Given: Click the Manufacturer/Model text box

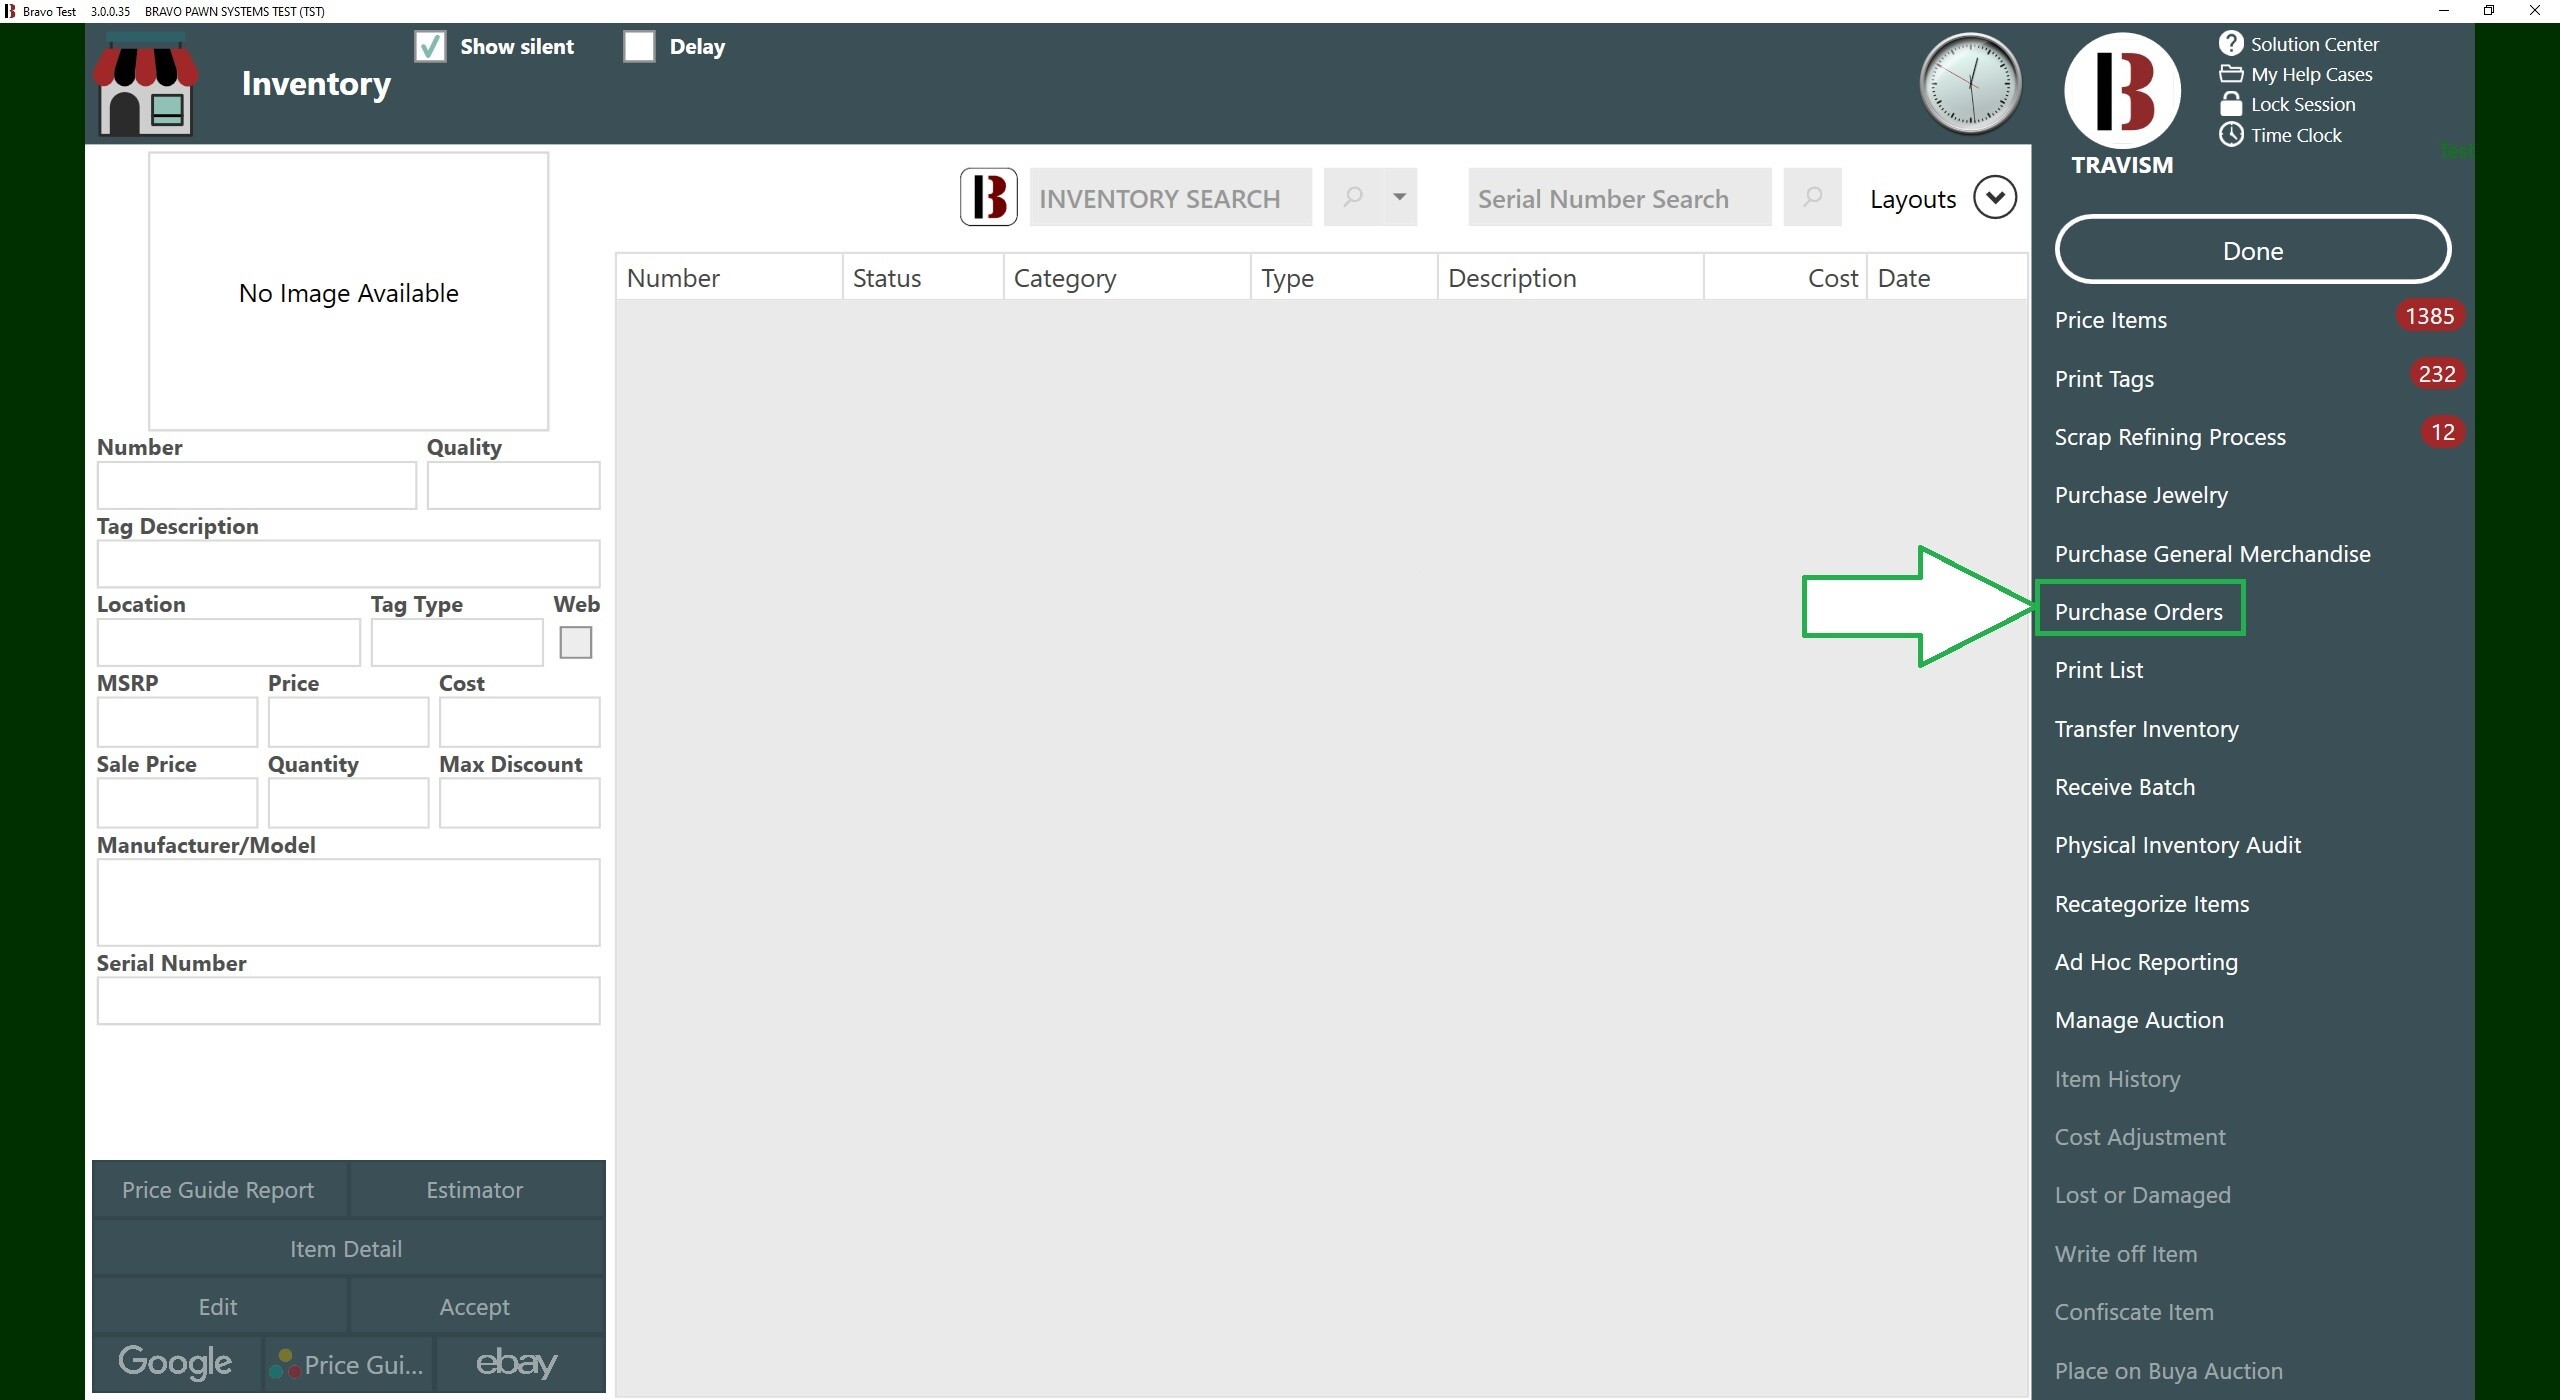Looking at the screenshot, I should pos(348,902).
